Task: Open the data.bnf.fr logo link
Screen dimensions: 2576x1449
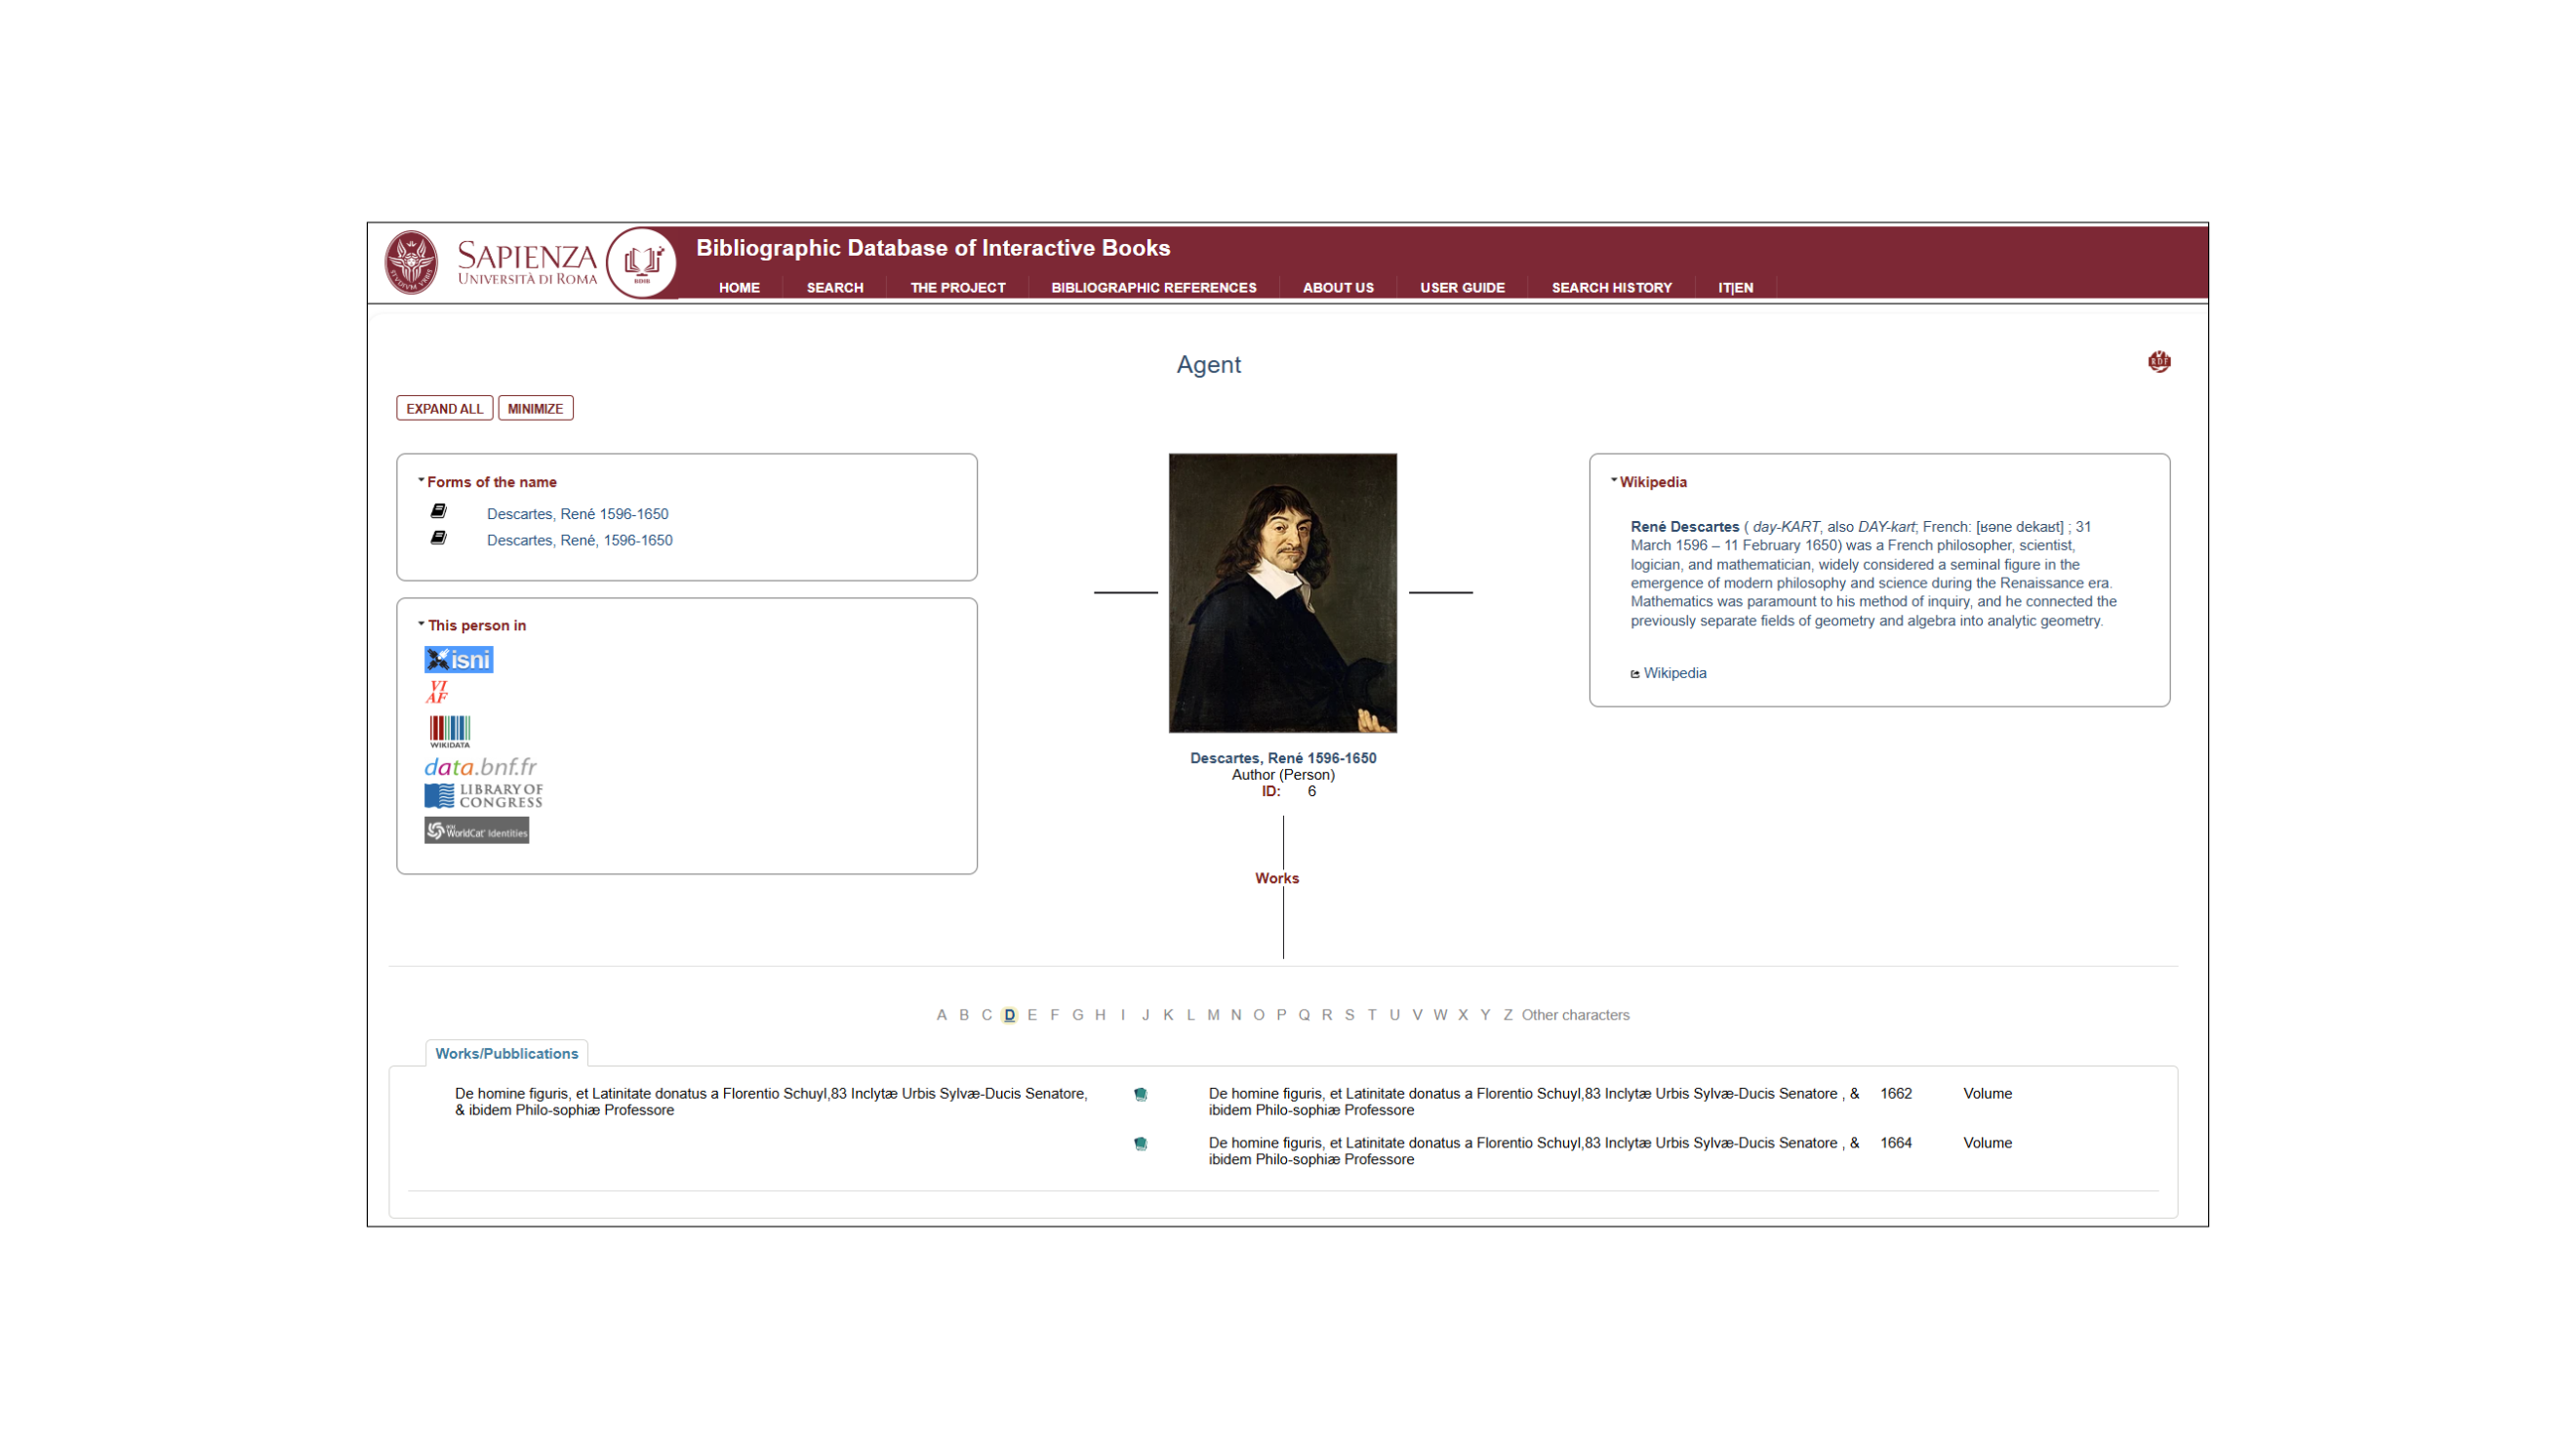Action: tap(480, 767)
